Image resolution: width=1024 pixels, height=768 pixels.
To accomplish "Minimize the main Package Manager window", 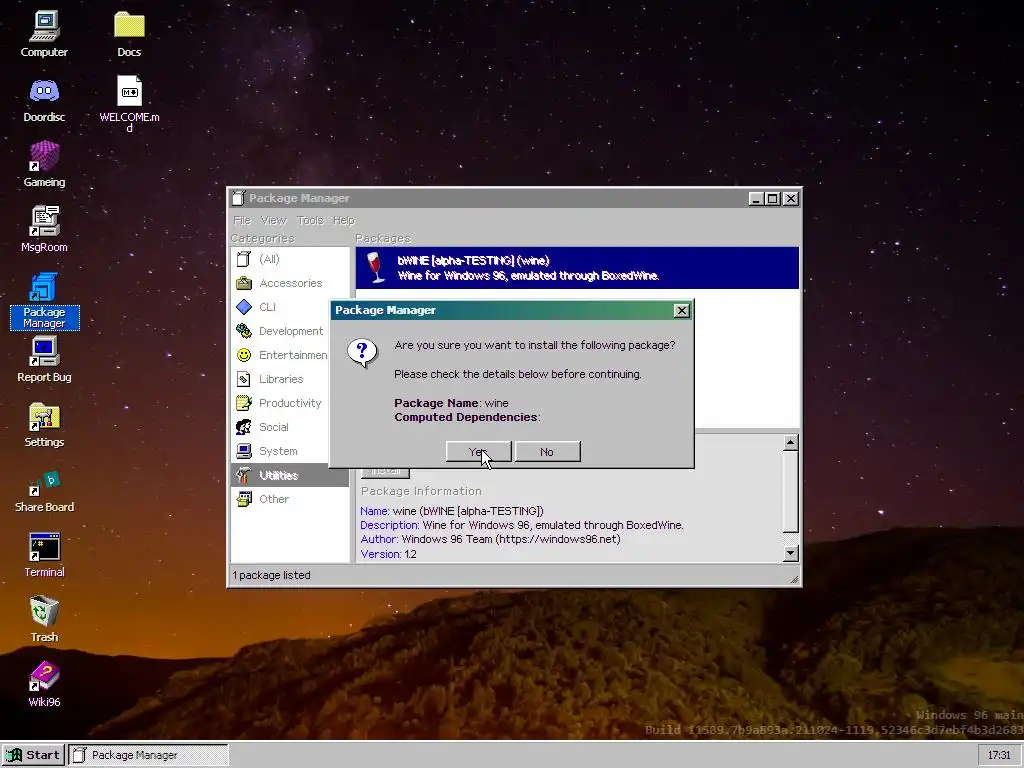I will 756,199.
